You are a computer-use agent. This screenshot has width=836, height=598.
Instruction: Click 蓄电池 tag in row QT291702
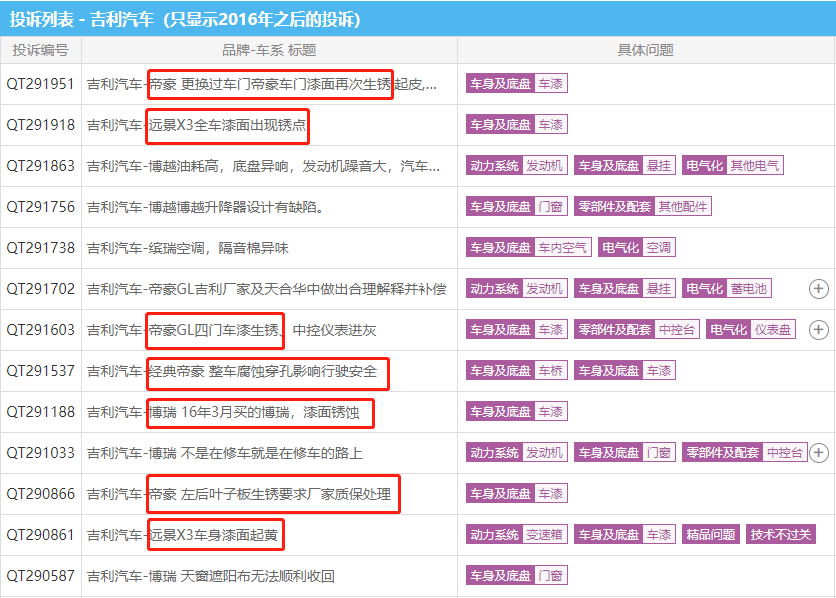coord(749,289)
